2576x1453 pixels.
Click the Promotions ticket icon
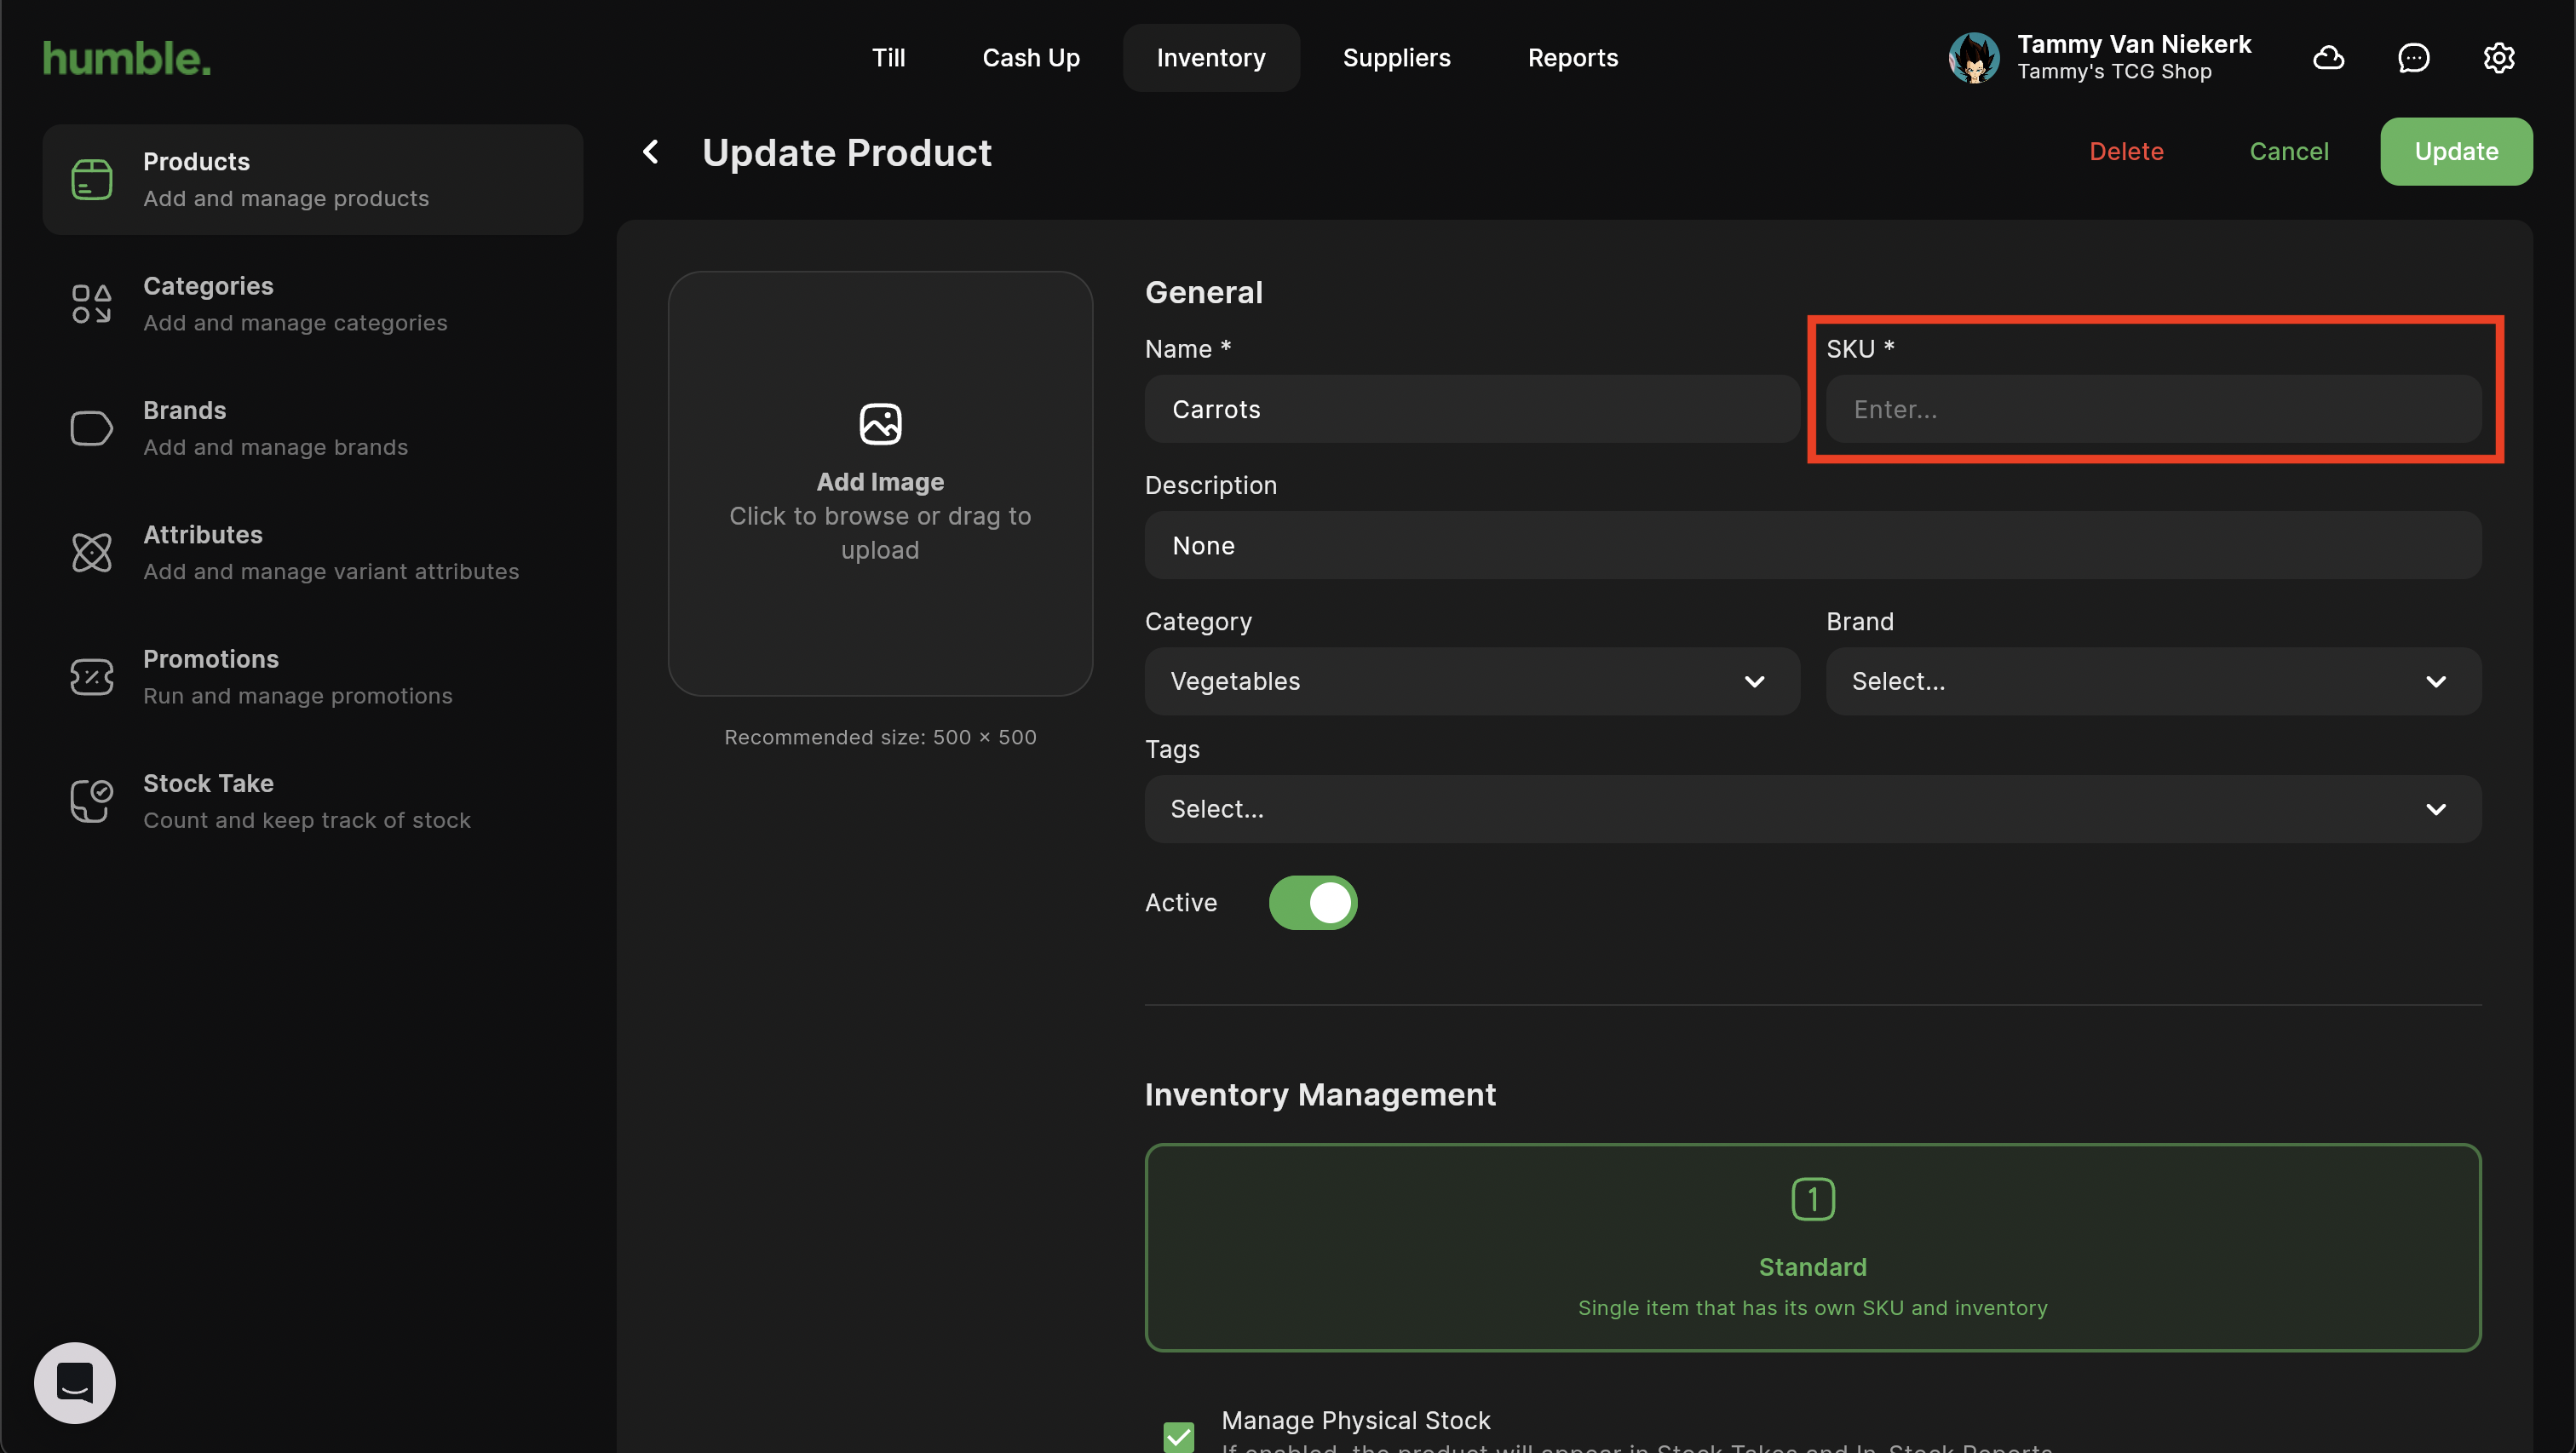pyautogui.click(x=91, y=677)
